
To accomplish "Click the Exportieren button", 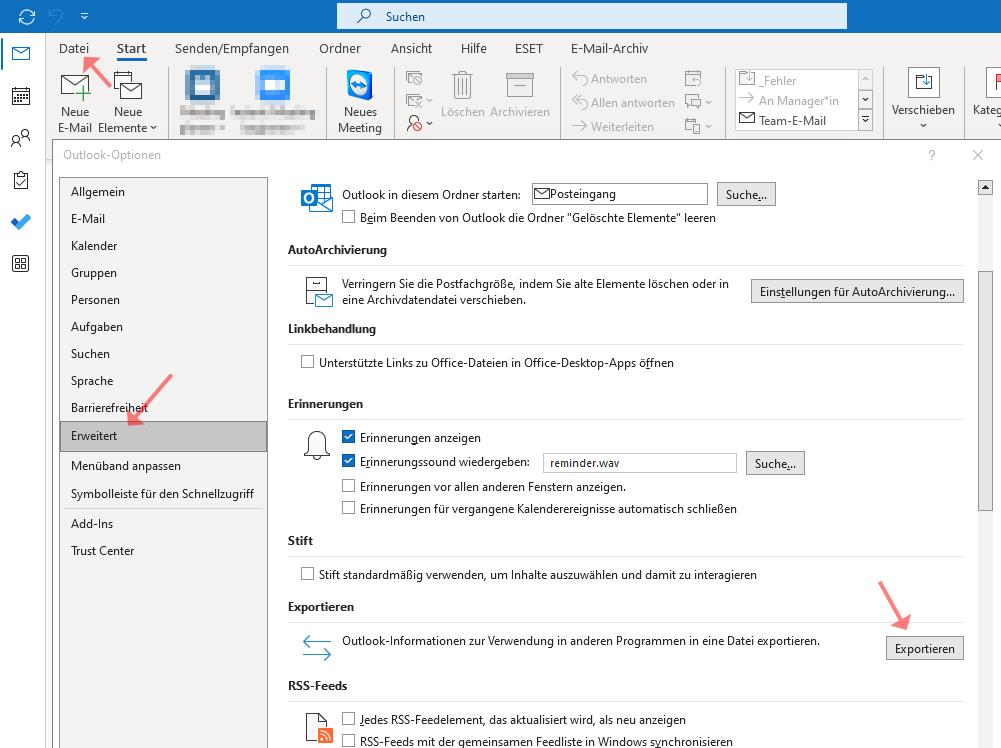I will (924, 648).
